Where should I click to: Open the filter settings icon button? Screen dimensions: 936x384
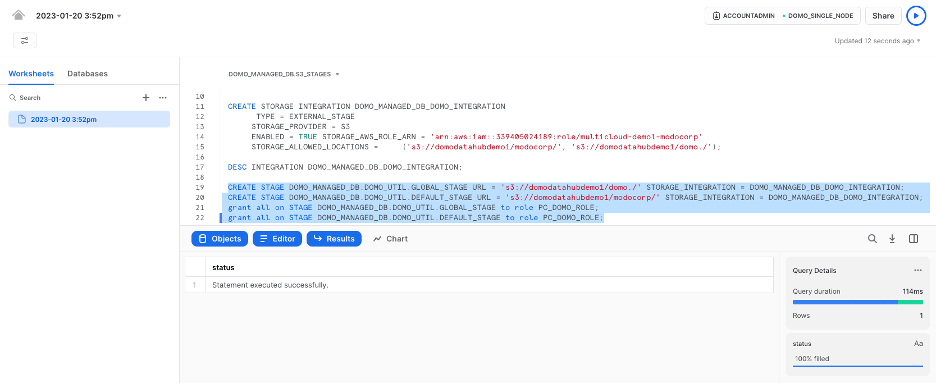pos(24,41)
